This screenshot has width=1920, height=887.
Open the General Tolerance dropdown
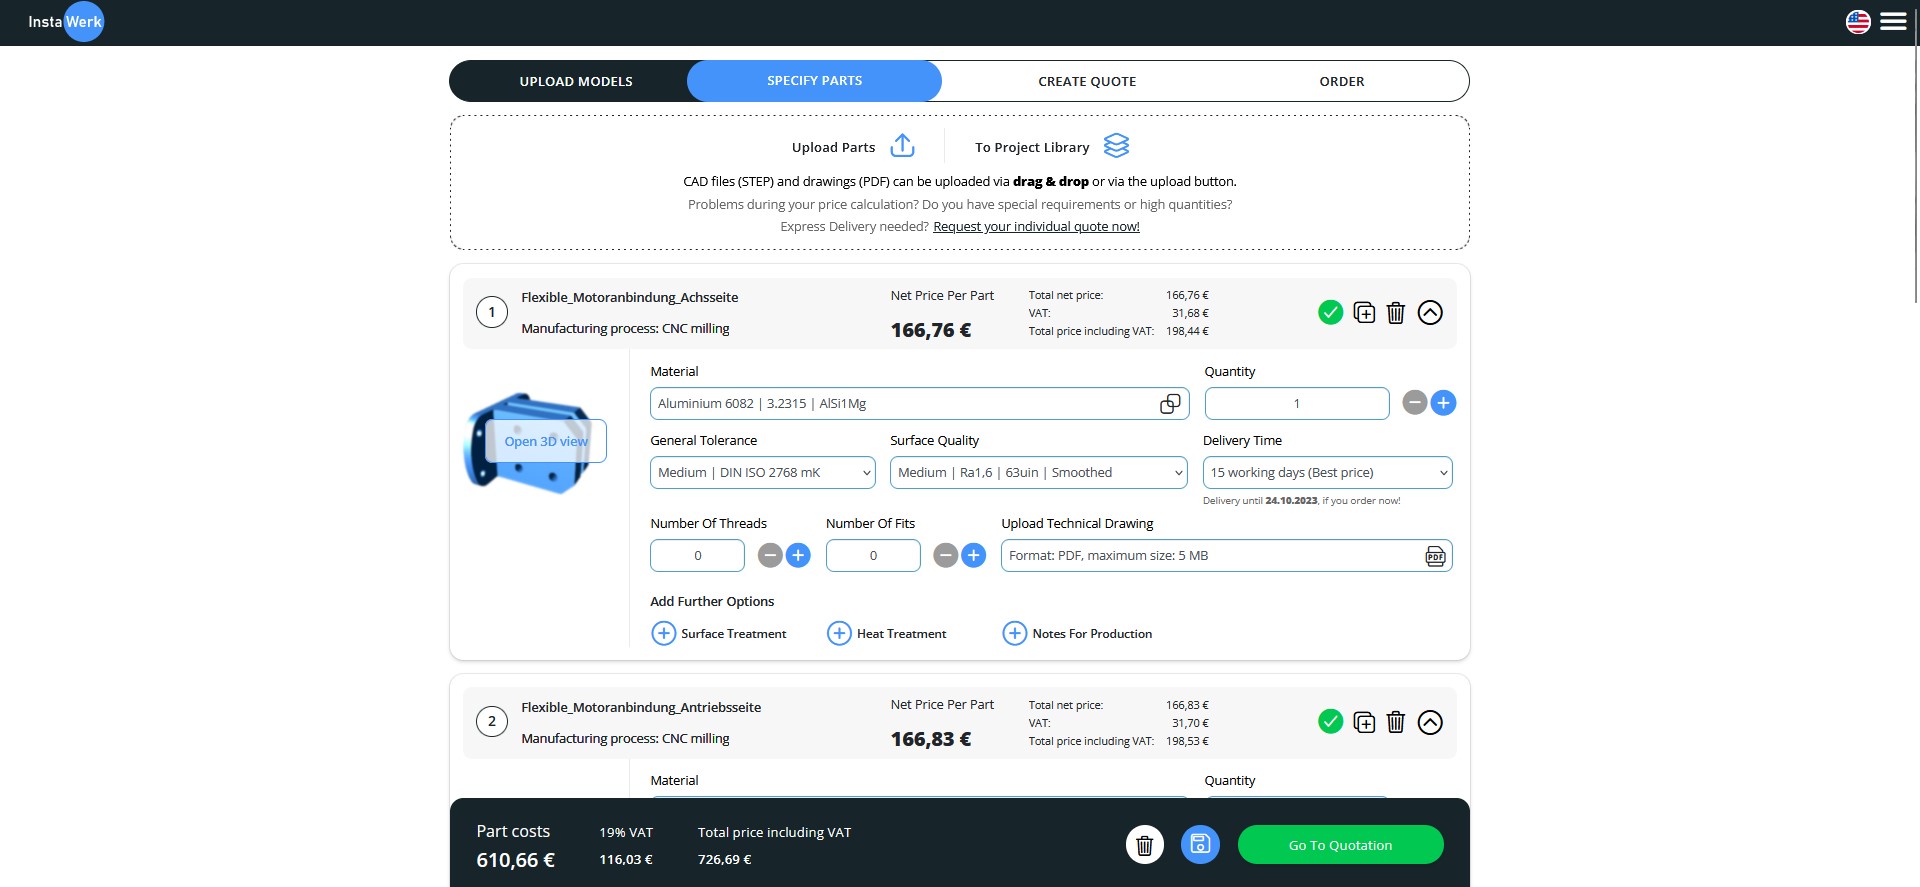coord(762,473)
